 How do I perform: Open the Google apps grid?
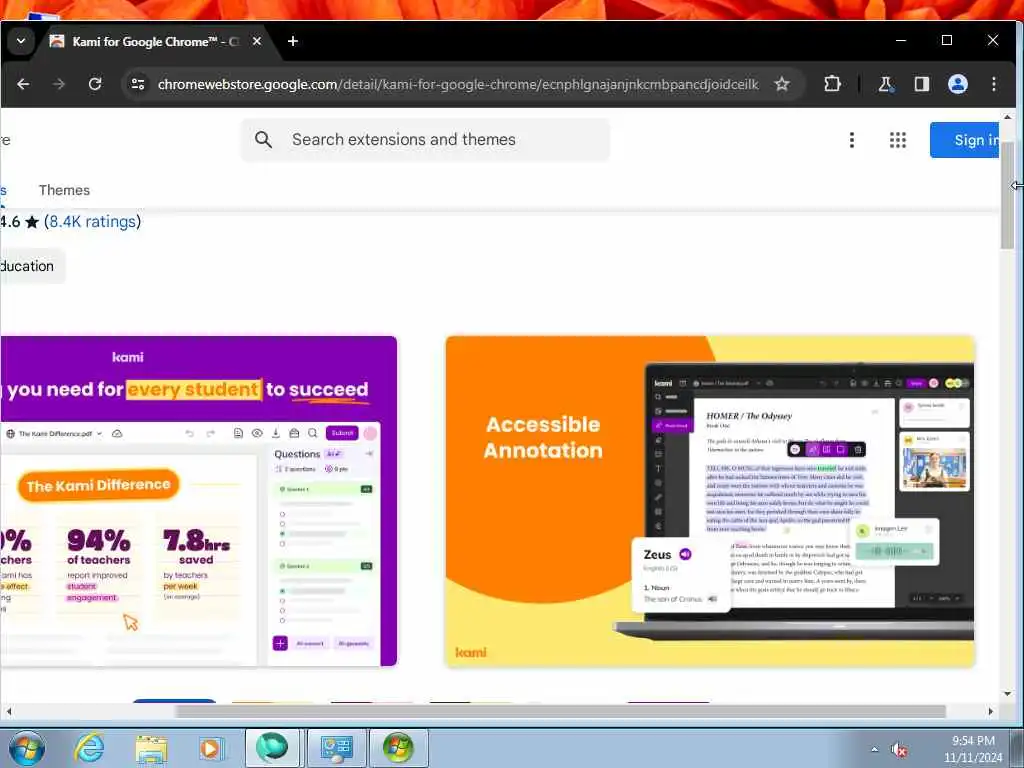[x=897, y=140]
